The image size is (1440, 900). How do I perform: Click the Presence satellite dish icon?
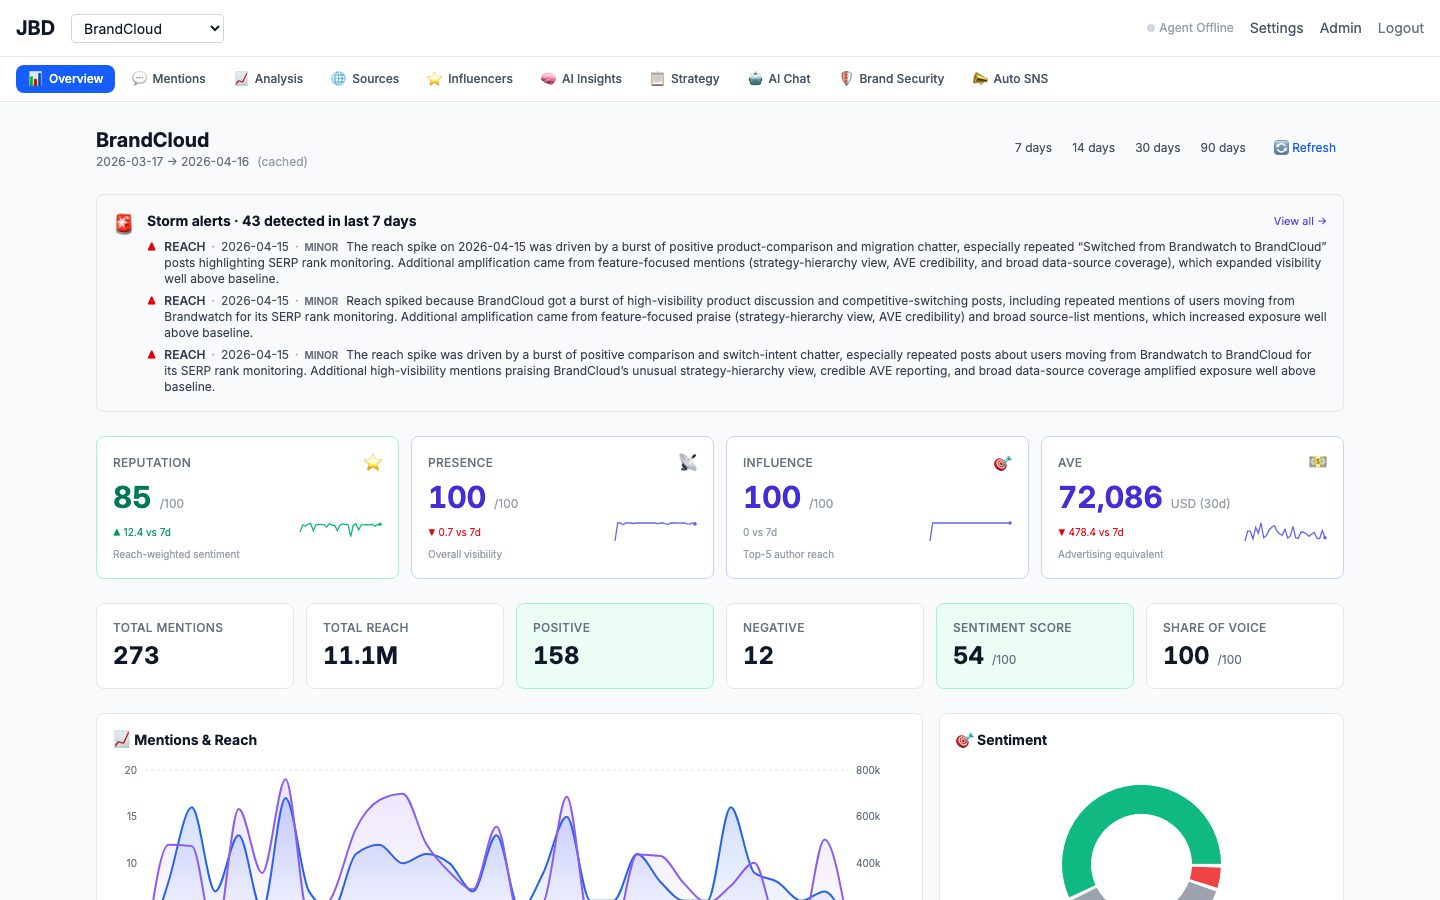coord(688,462)
